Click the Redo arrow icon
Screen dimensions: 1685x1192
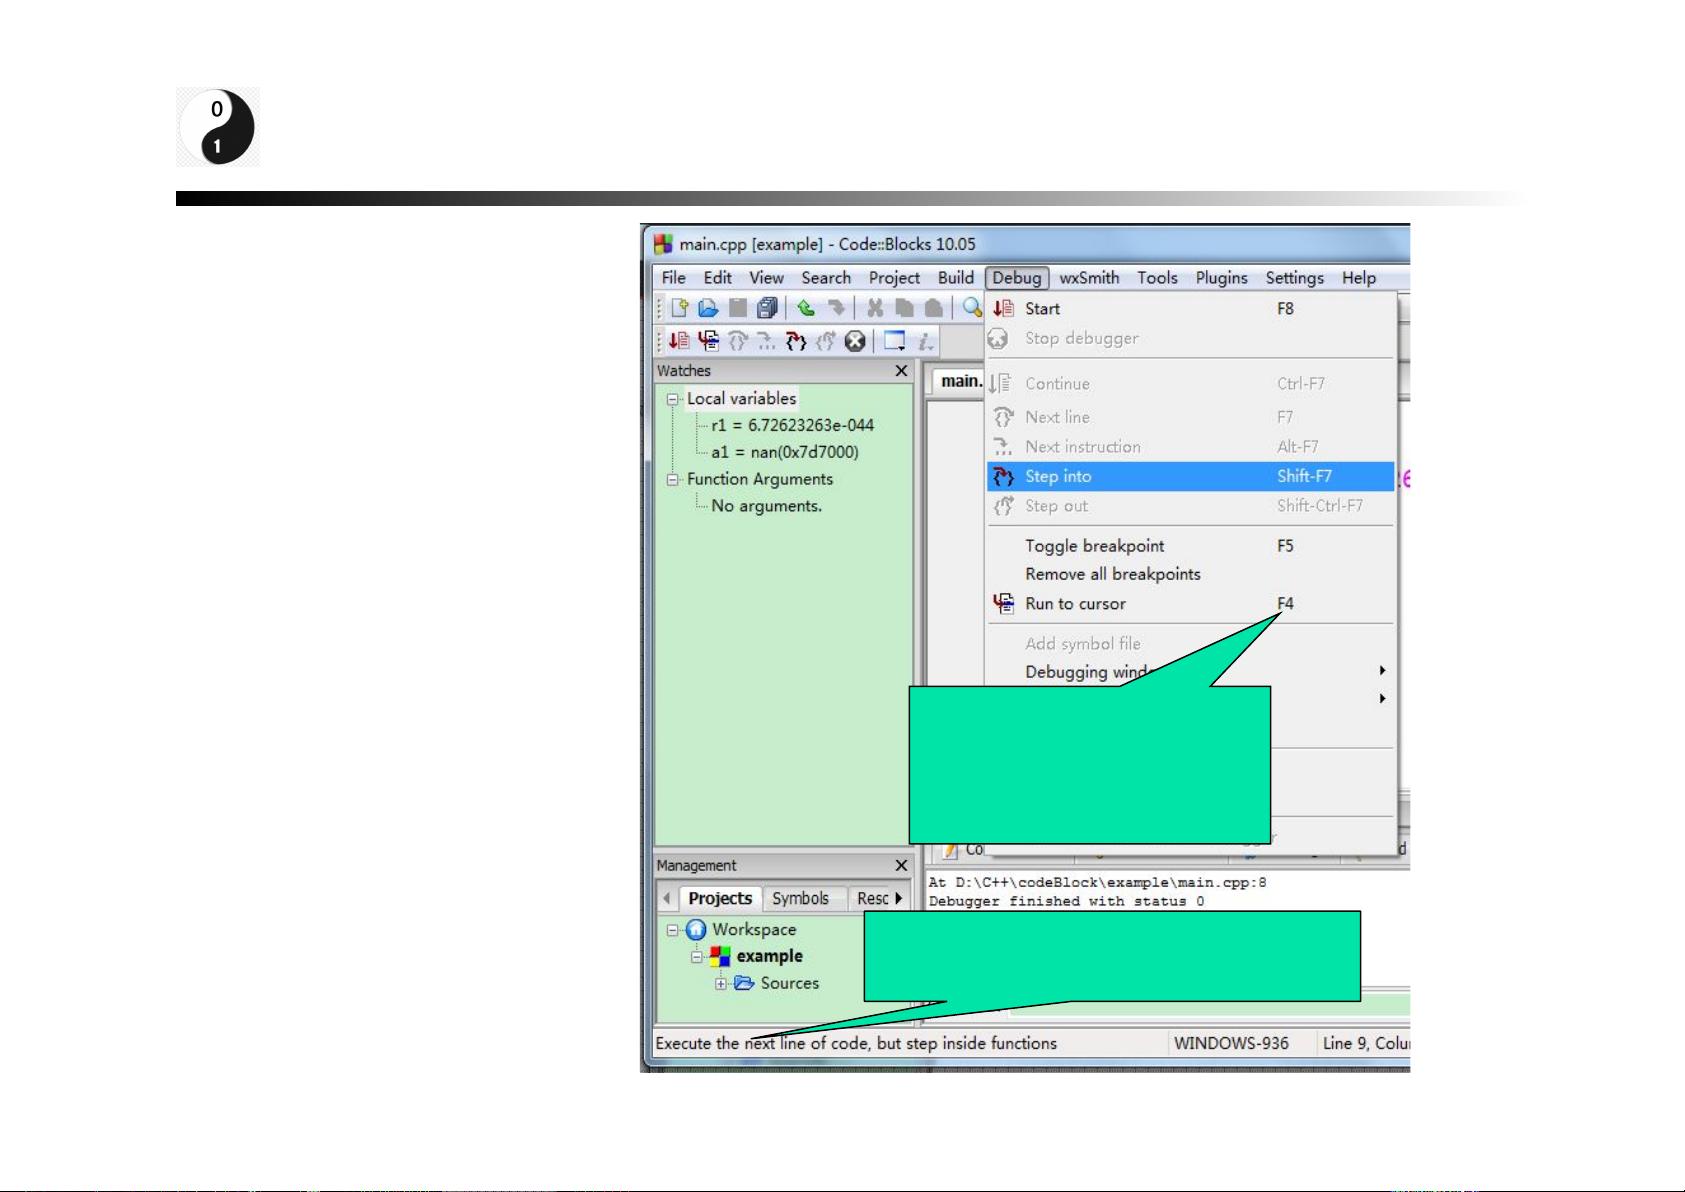tap(836, 308)
